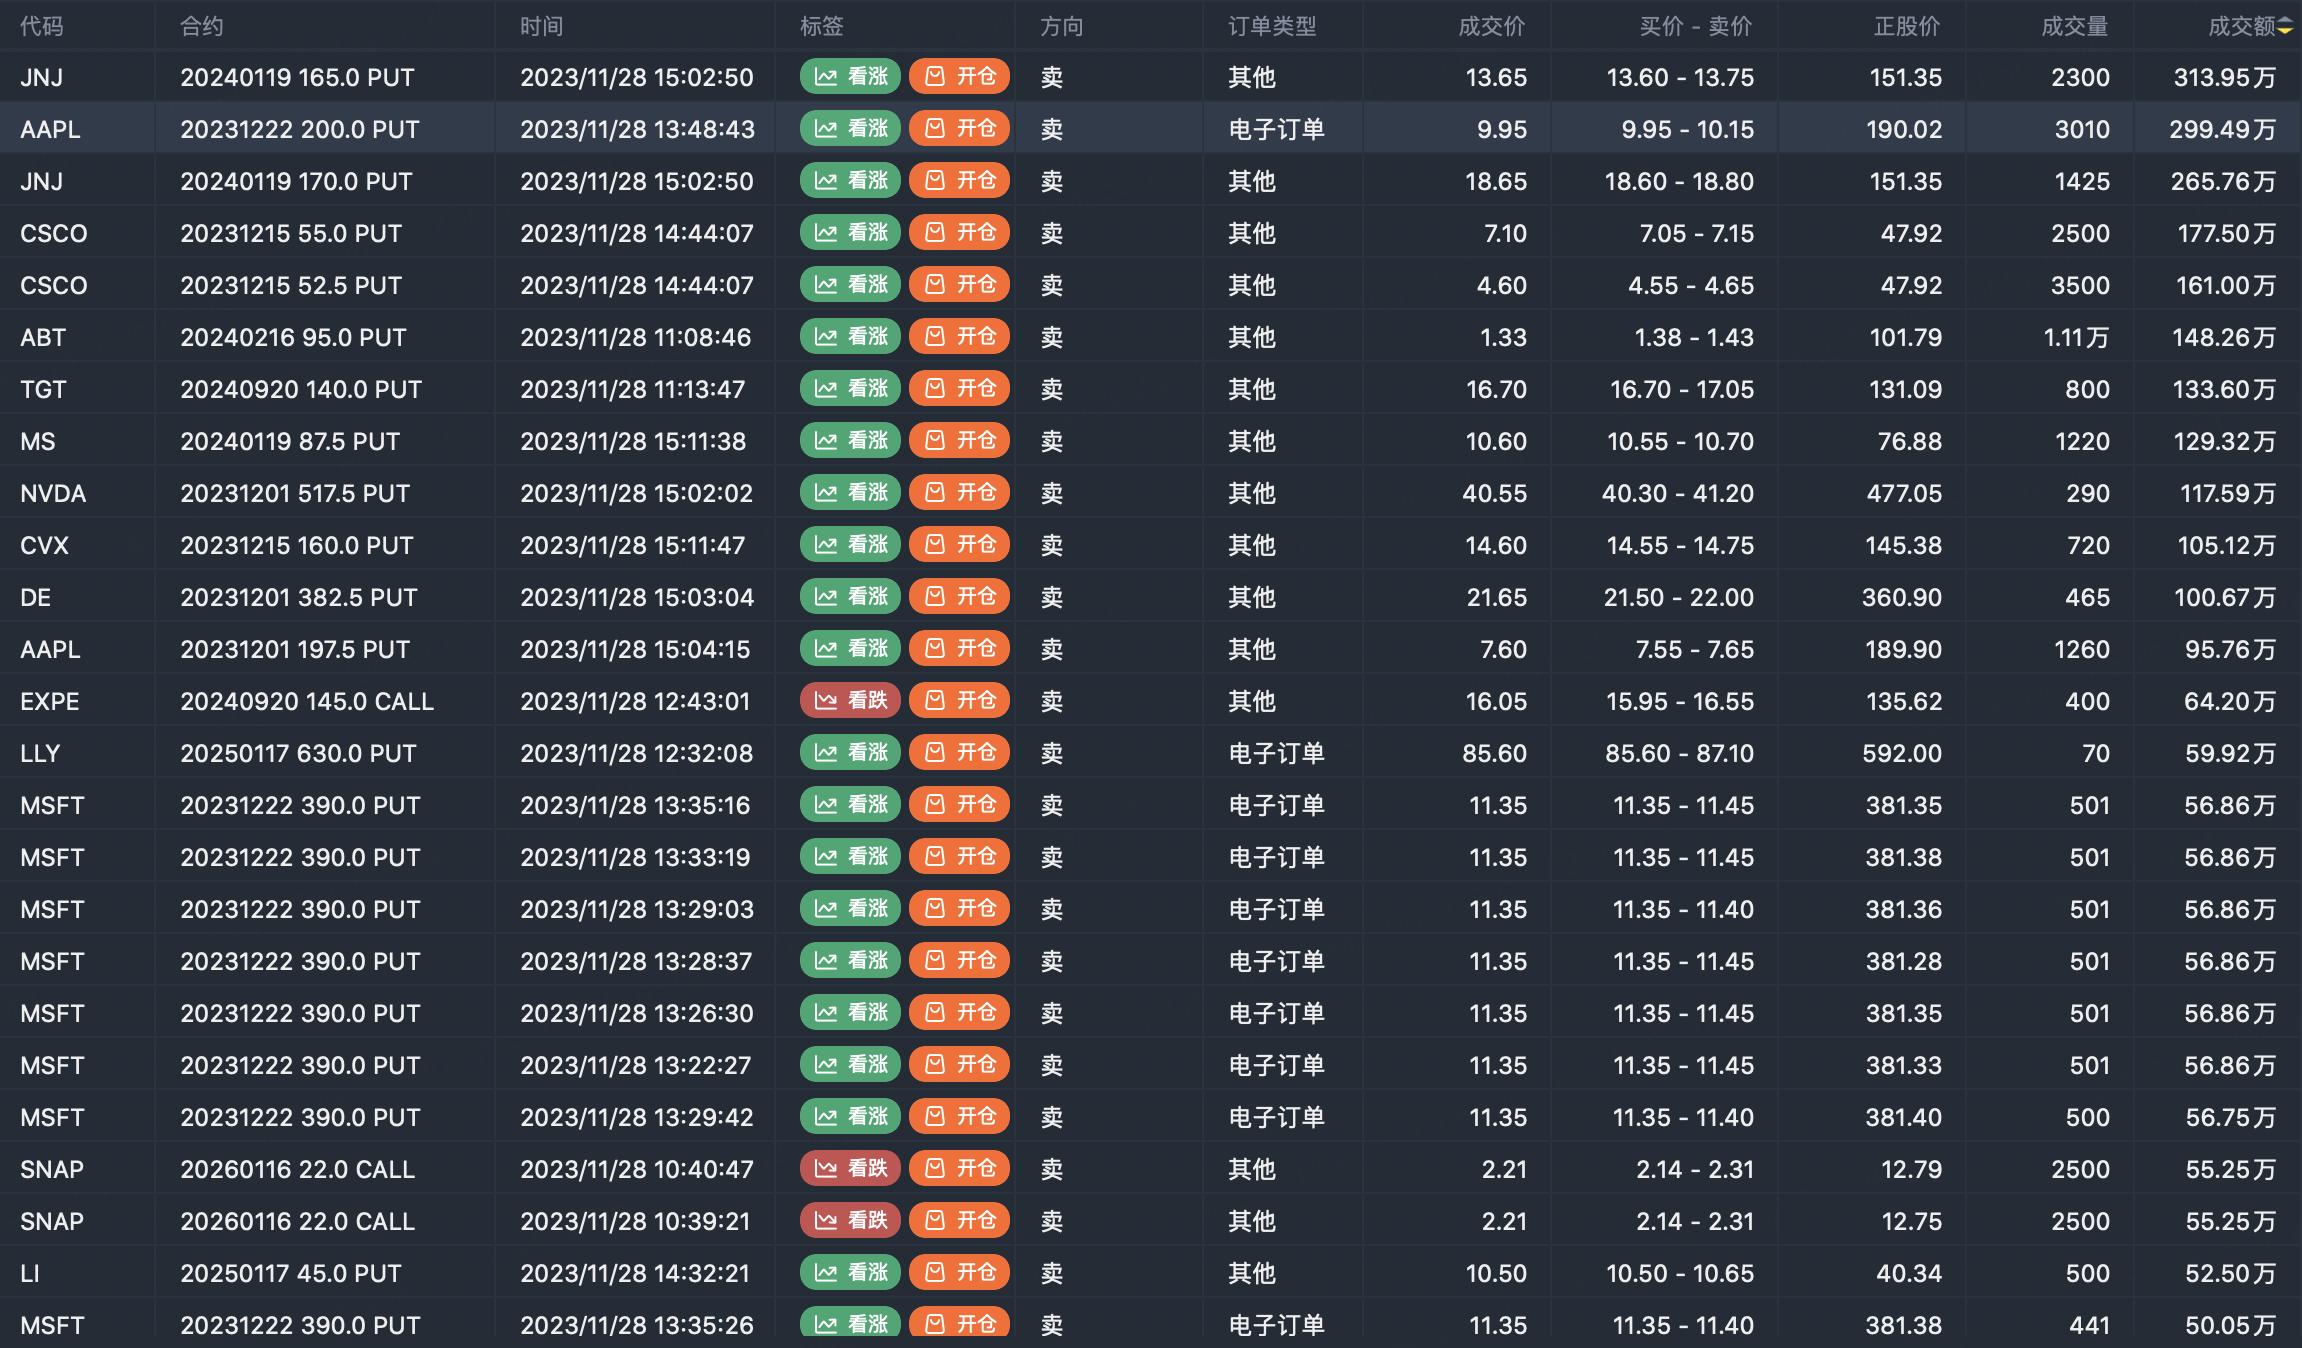
Task: Click the 标签 column header
Action: [x=822, y=27]
